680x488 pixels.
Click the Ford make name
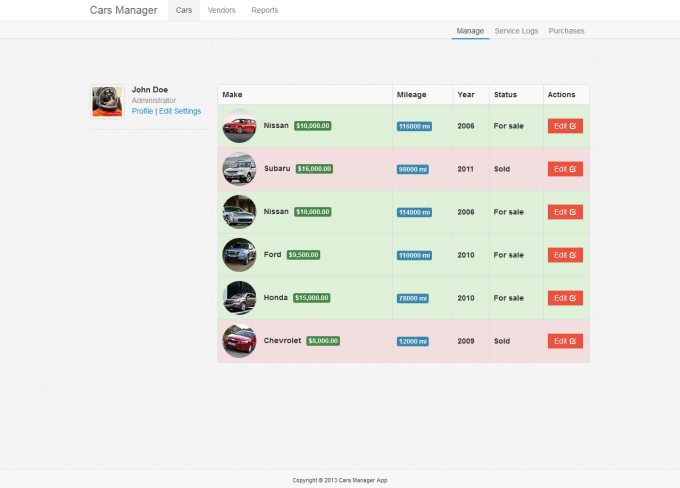pos(272,254)
